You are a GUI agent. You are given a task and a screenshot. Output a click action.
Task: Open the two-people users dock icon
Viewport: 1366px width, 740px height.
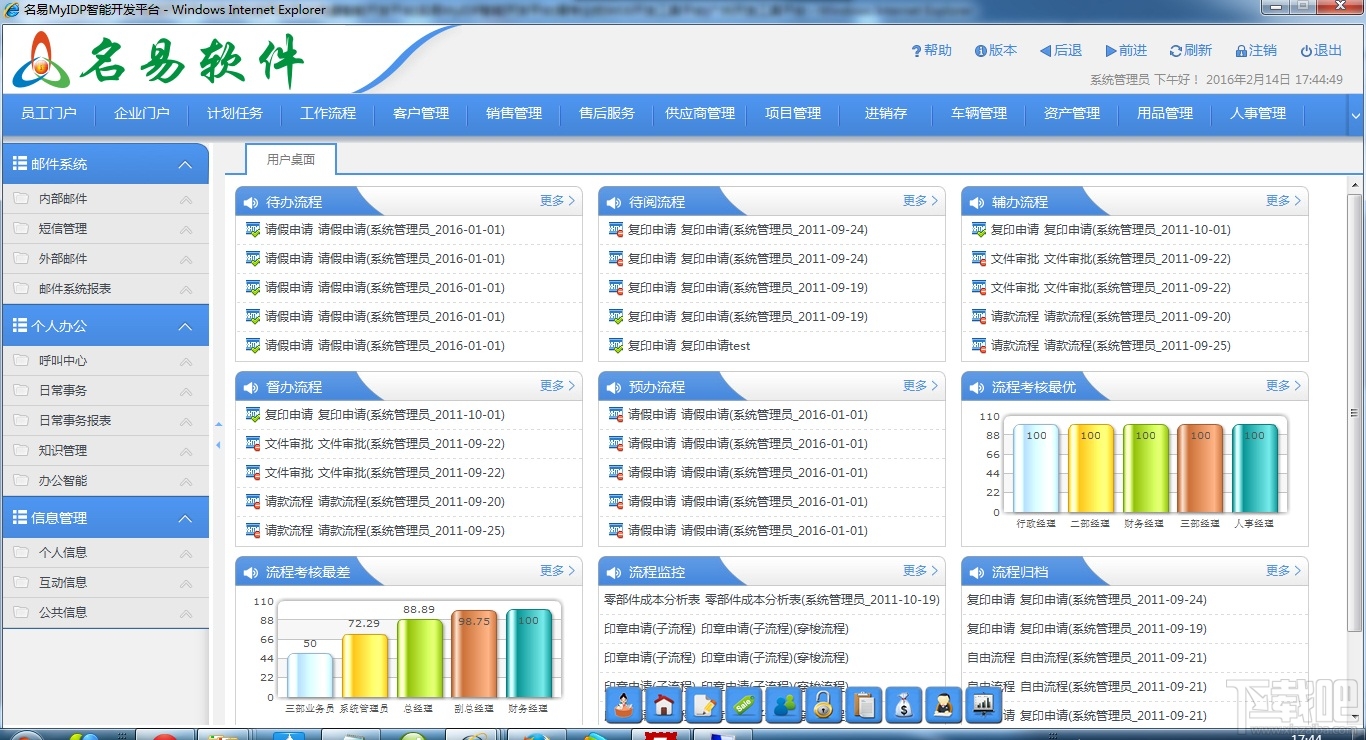784,705
